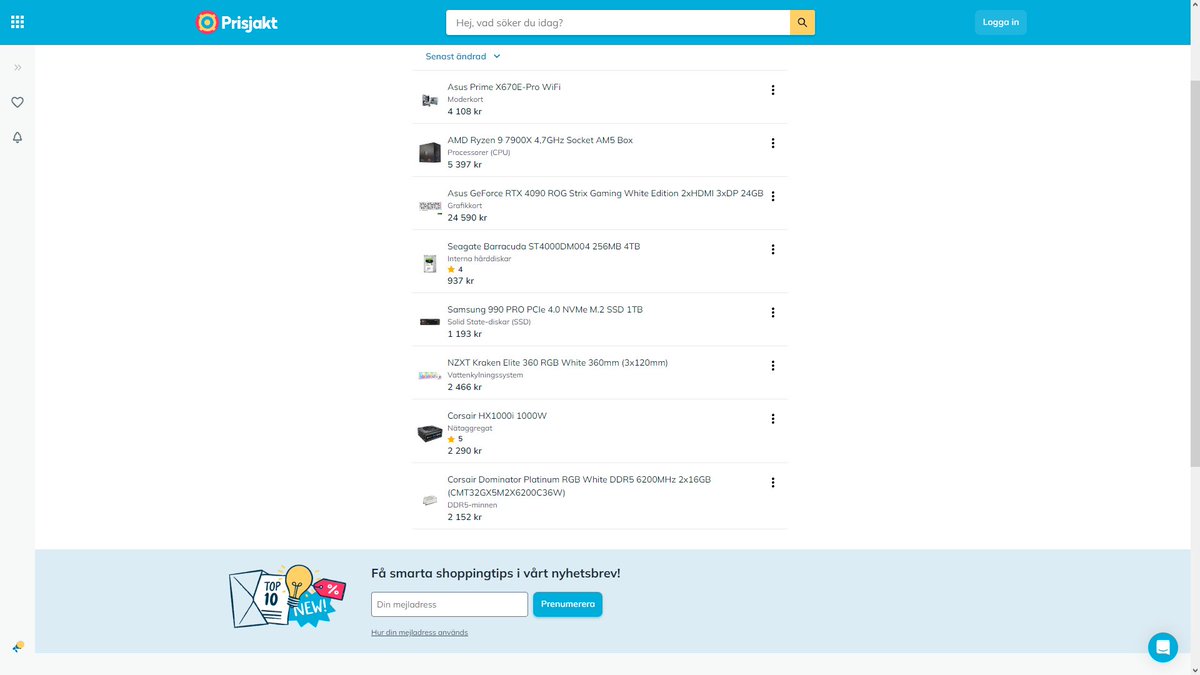Click the Corsair Dominator memory thumbnail
Image resolution: width=1200 pixels, height=675 pixels.
430,500
